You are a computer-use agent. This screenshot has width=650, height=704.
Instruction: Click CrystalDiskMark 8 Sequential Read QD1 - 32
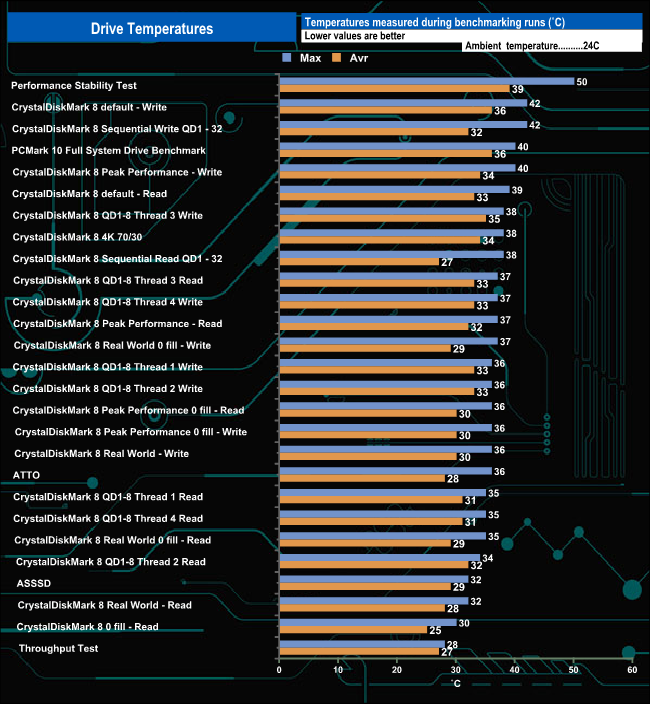pos(118,259)
